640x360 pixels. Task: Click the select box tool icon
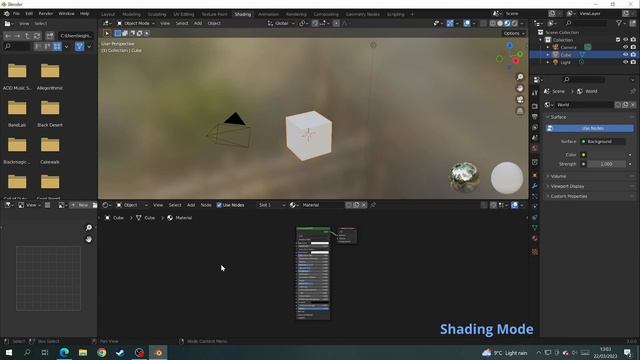[107, 33]
